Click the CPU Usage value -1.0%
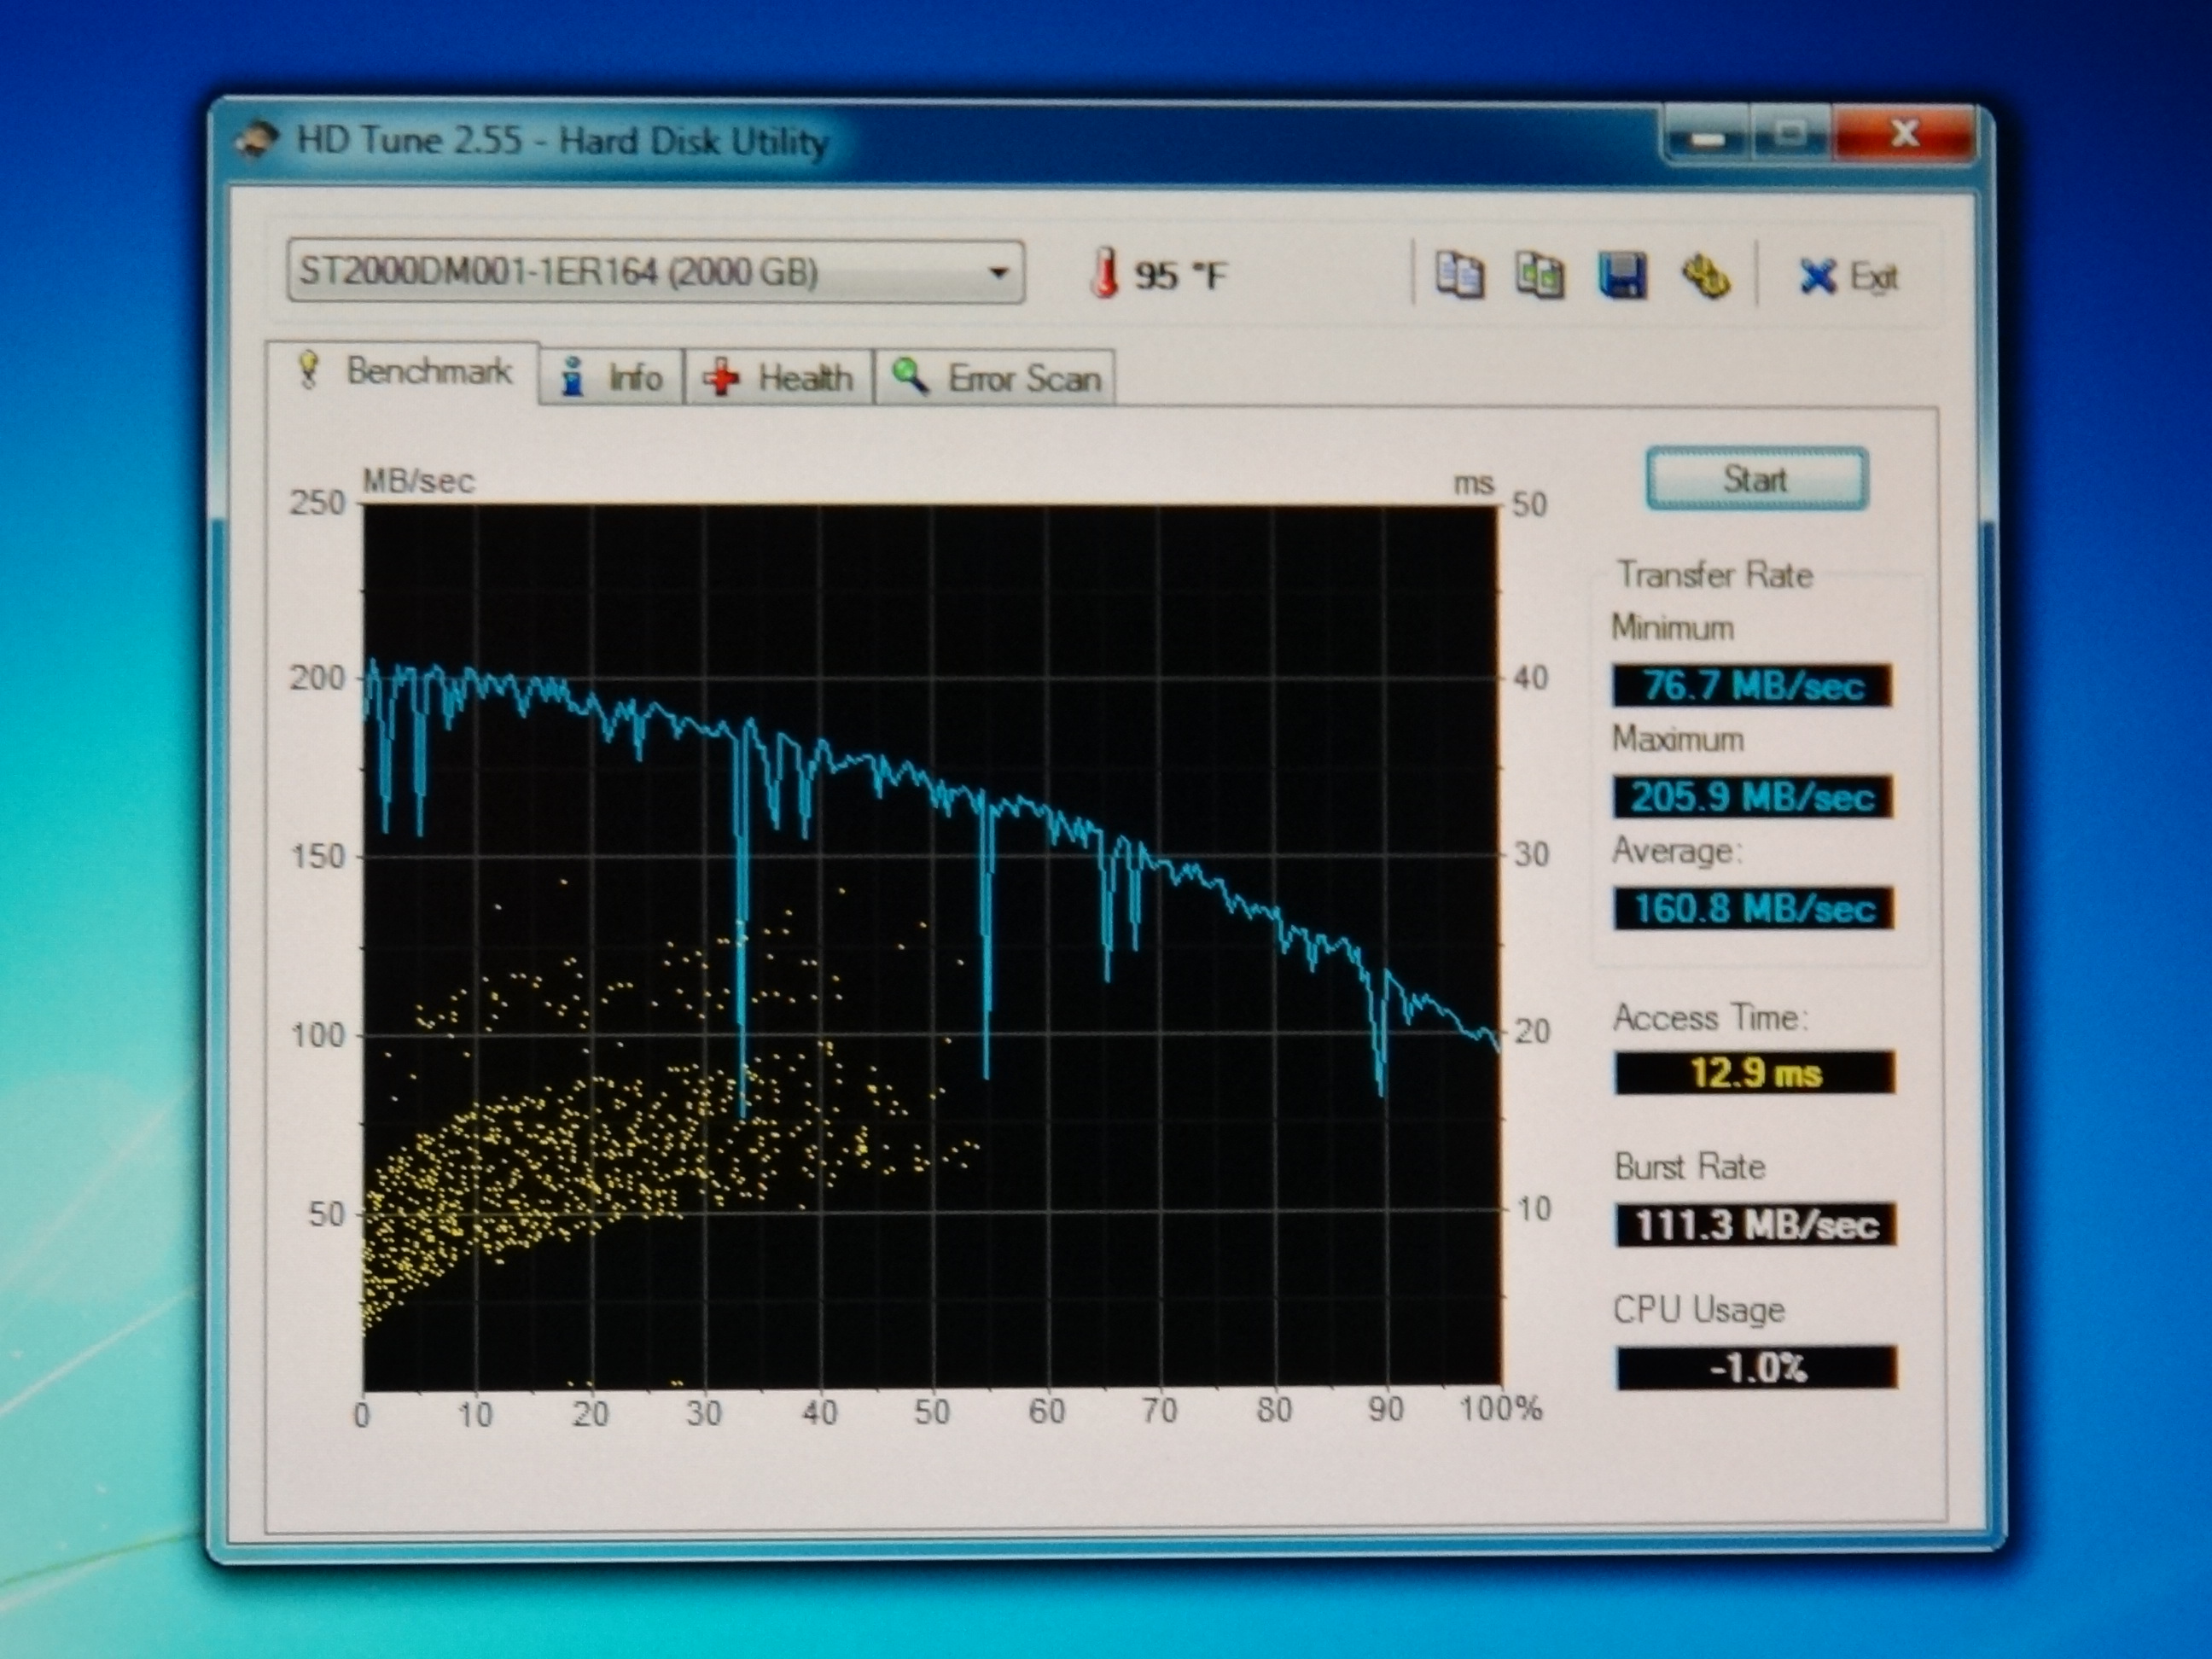This screenshot has width=2212, height=1659. point(1757,1367)
